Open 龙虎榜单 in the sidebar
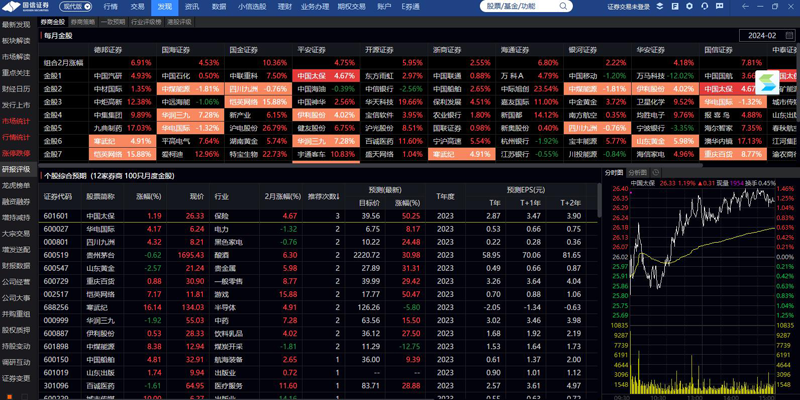The height and width of the screenshot is (400, 800). [x=16, y=185]
